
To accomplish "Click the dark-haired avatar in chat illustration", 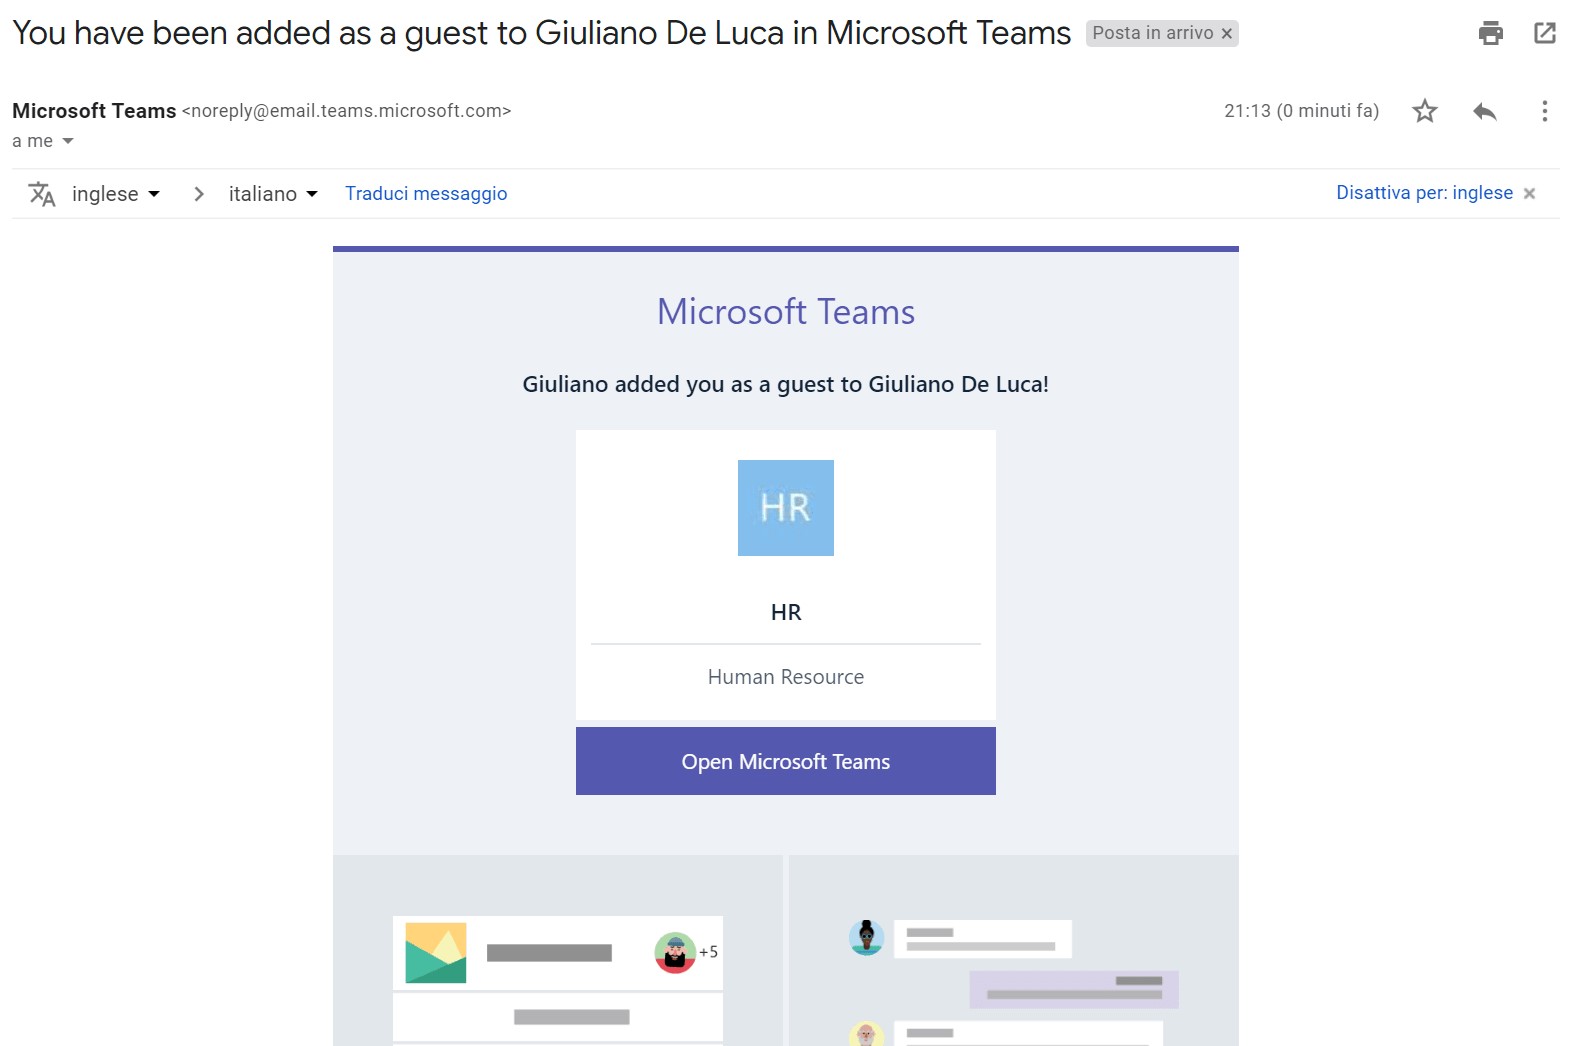I will pos(866,938).
